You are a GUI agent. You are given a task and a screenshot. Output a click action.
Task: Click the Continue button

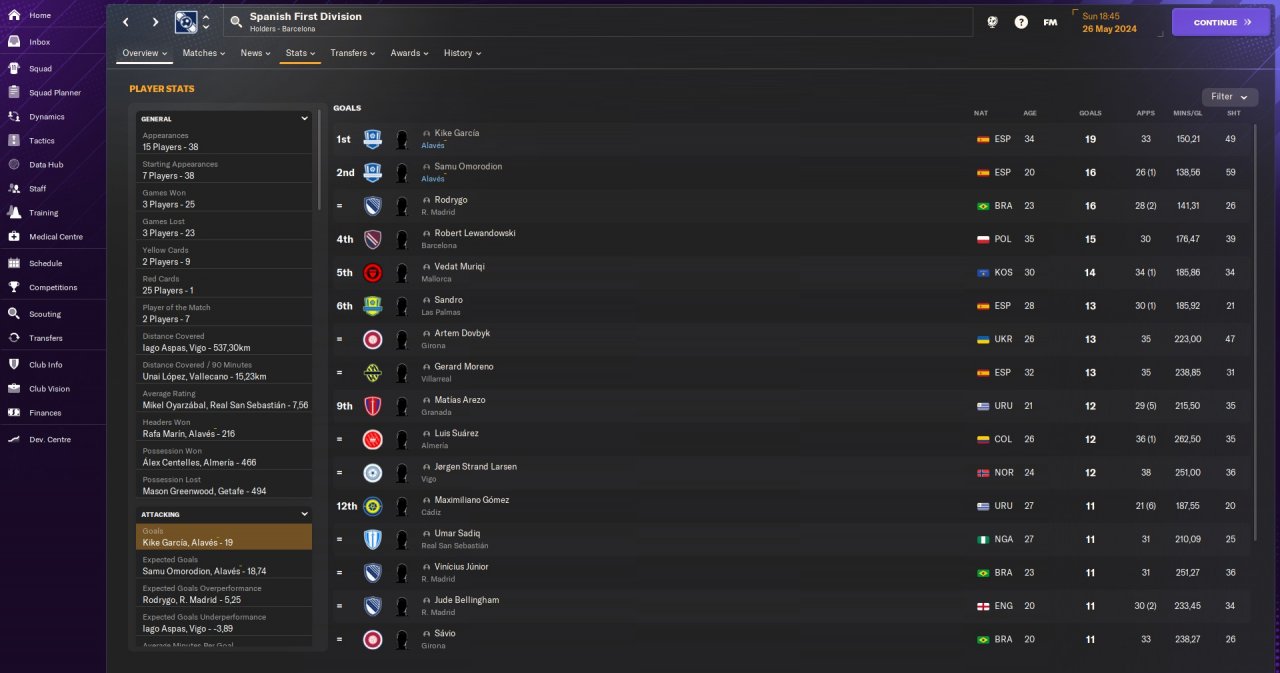[x=1221, y=22]
